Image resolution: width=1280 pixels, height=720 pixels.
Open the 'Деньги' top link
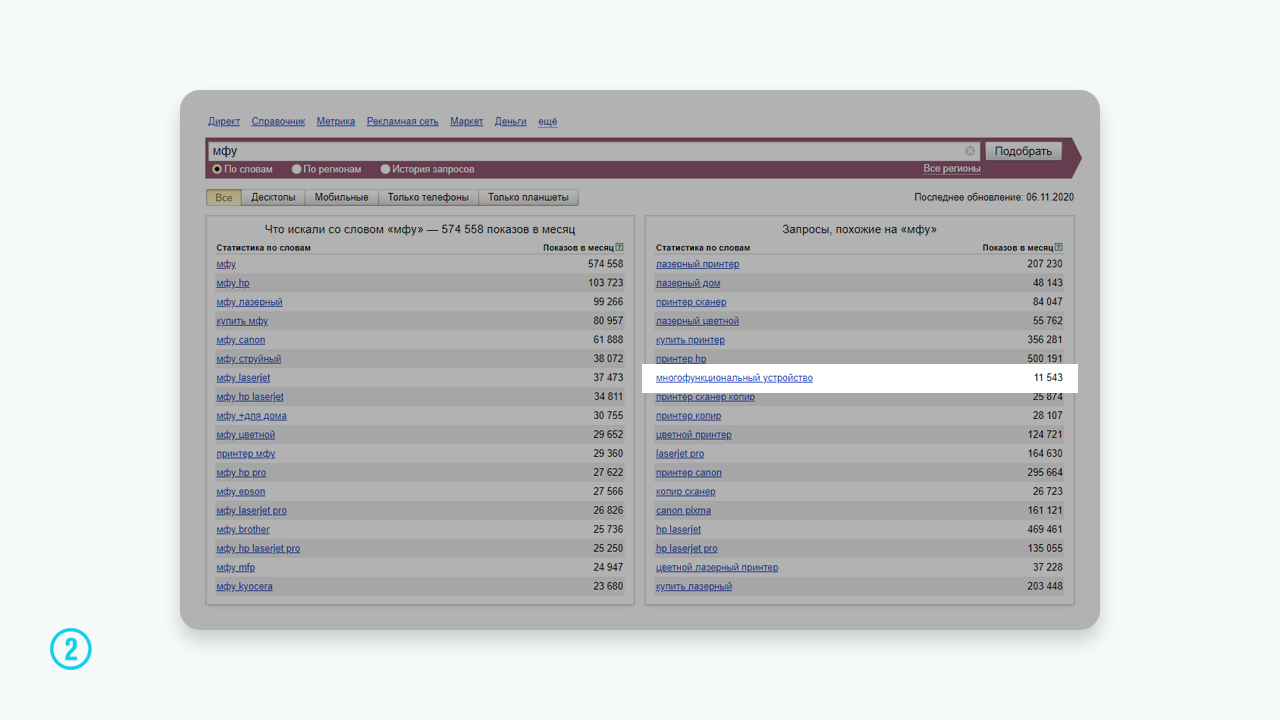click(x=510, y=121)
